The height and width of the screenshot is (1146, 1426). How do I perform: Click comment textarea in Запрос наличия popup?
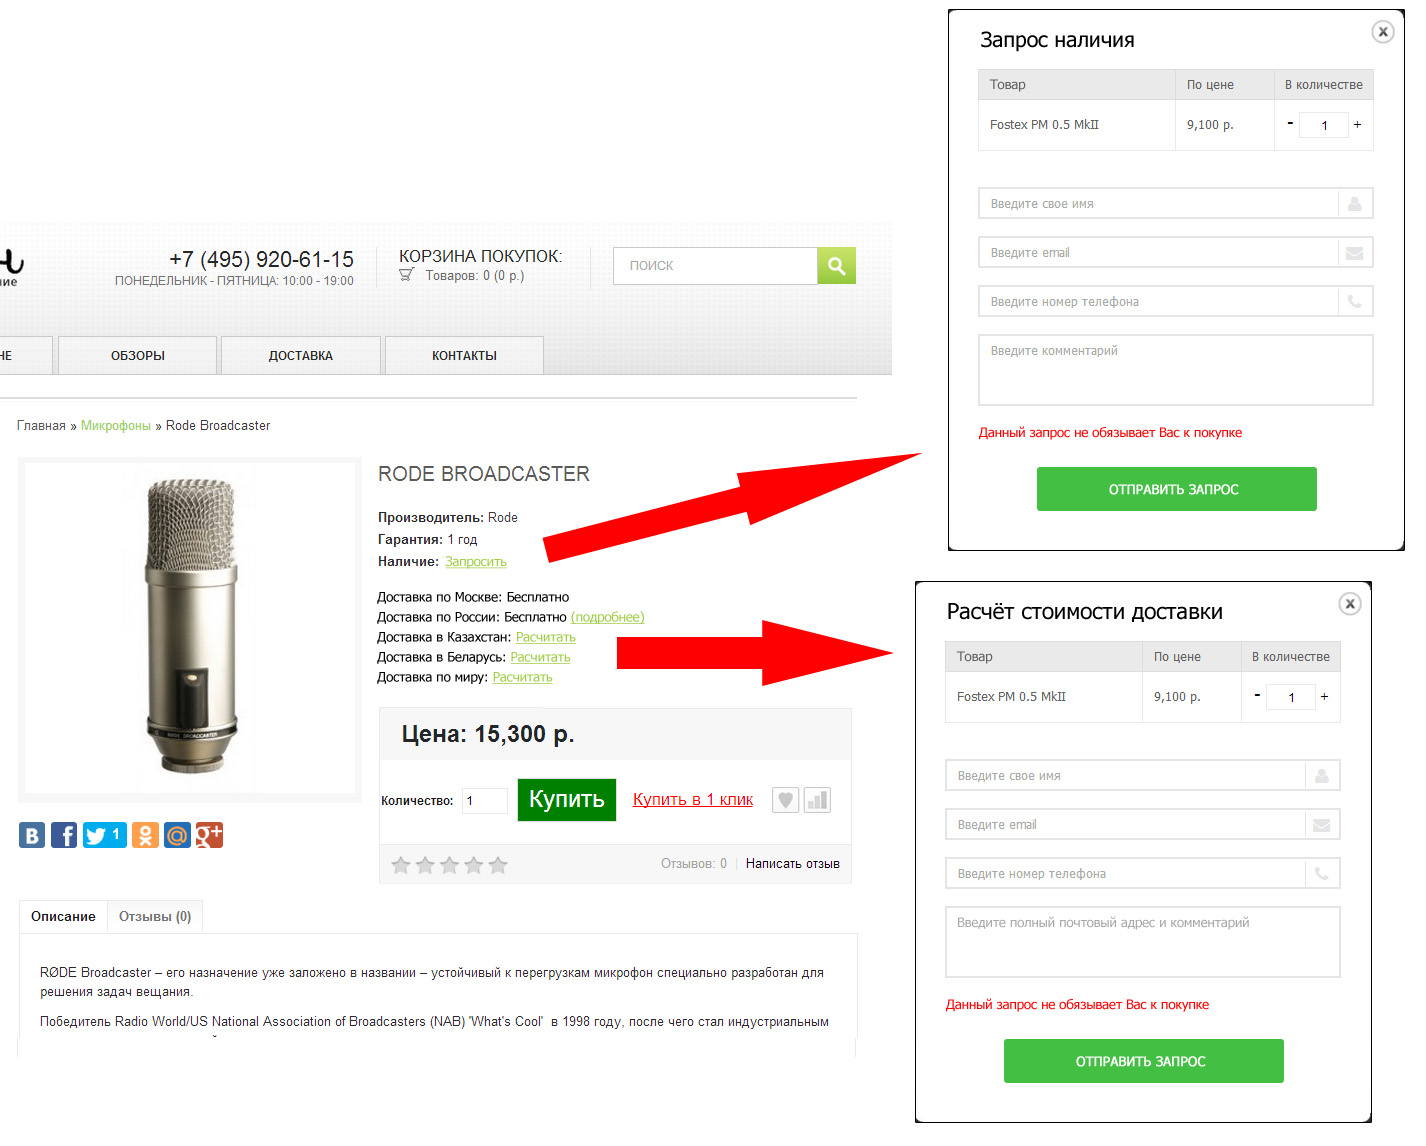pyautogui.click(x=1176, y=370)
